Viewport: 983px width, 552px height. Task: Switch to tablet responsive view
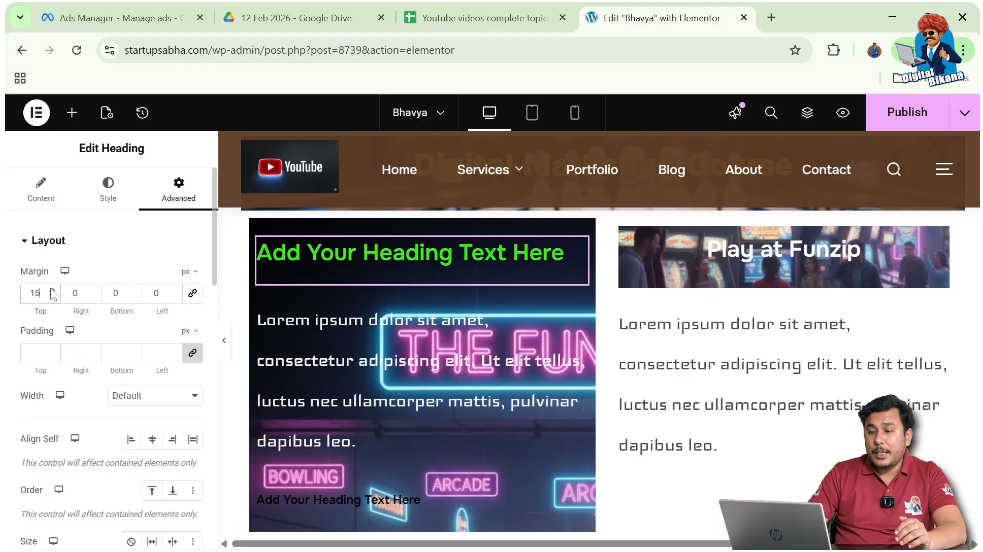(532, 113)
